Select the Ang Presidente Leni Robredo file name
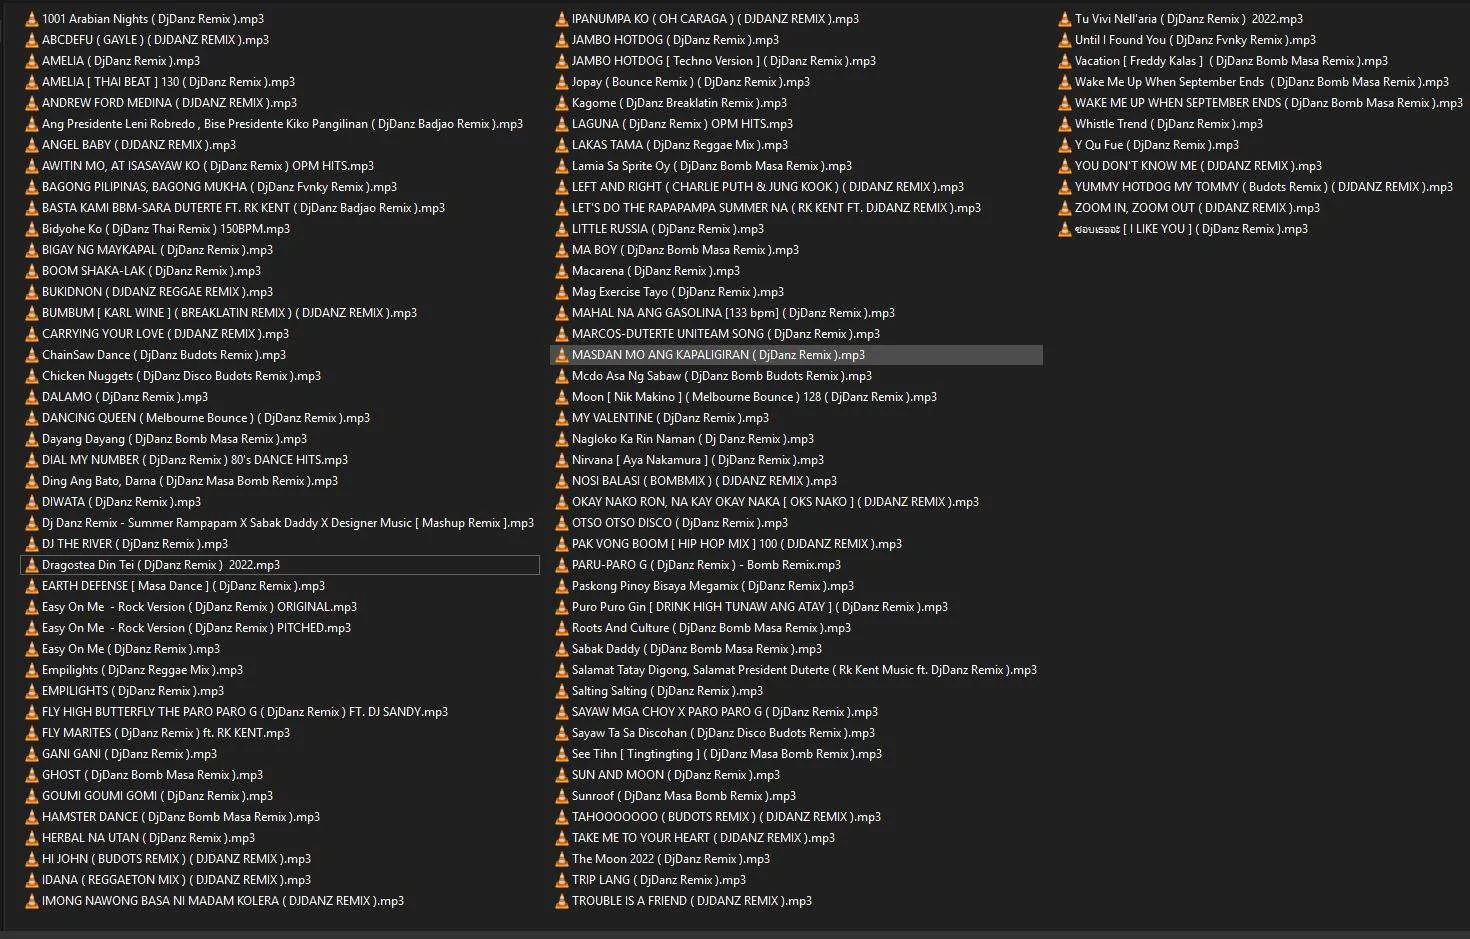This screenshot has width=1470, height=939. pyautogui.click(x=282, y=124)
